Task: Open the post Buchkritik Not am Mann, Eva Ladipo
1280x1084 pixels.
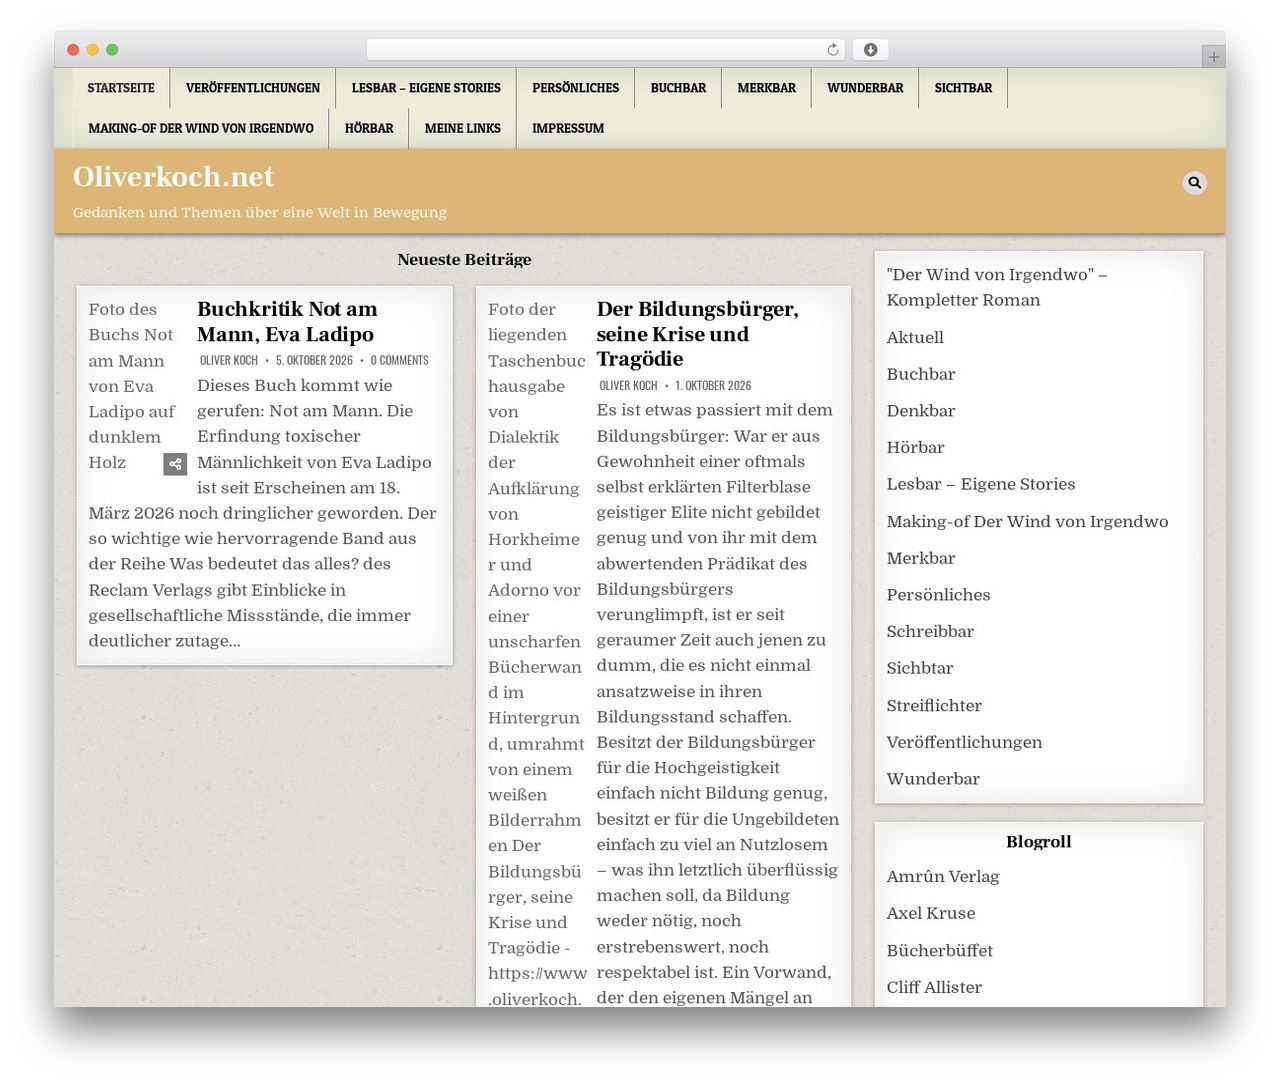Action: [x=287, y=322]
